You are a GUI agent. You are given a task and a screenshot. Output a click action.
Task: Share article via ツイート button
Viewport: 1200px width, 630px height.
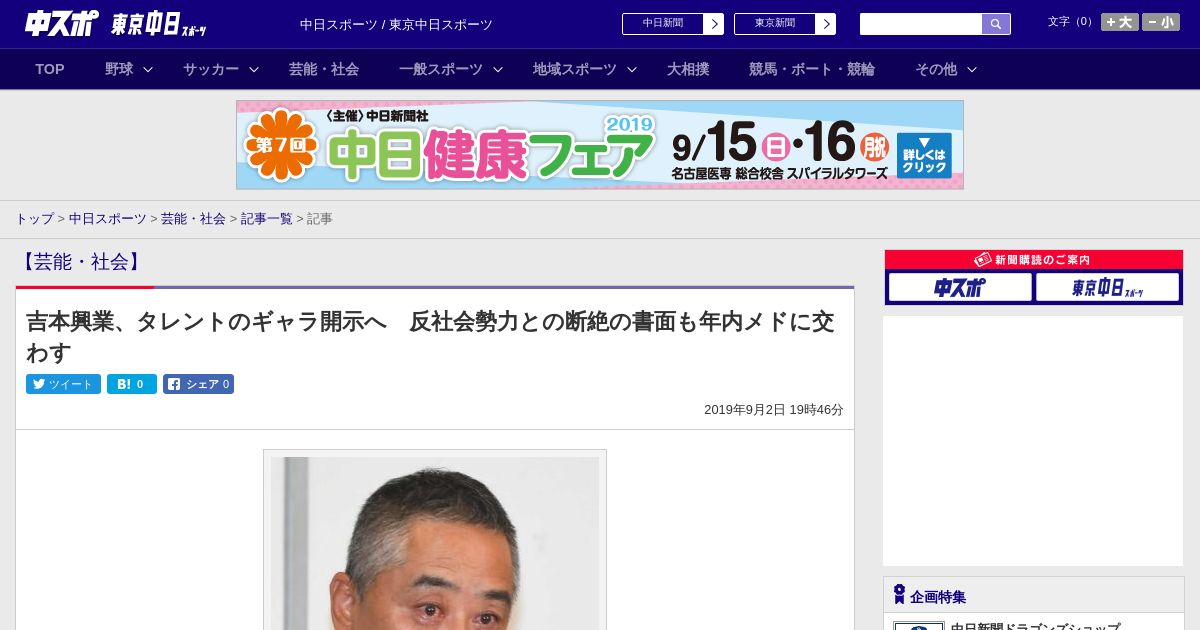(63, 384)
